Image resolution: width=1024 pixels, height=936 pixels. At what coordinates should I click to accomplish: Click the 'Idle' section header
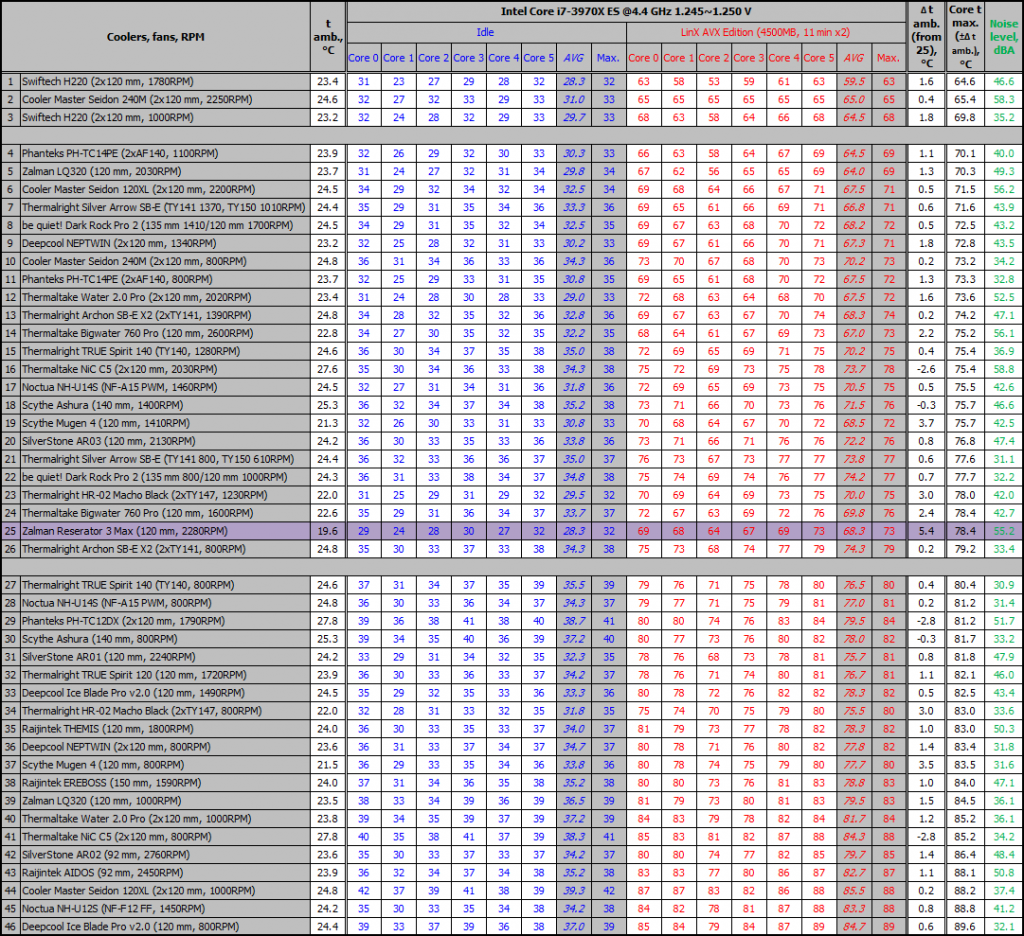click(x=485, y=32)
